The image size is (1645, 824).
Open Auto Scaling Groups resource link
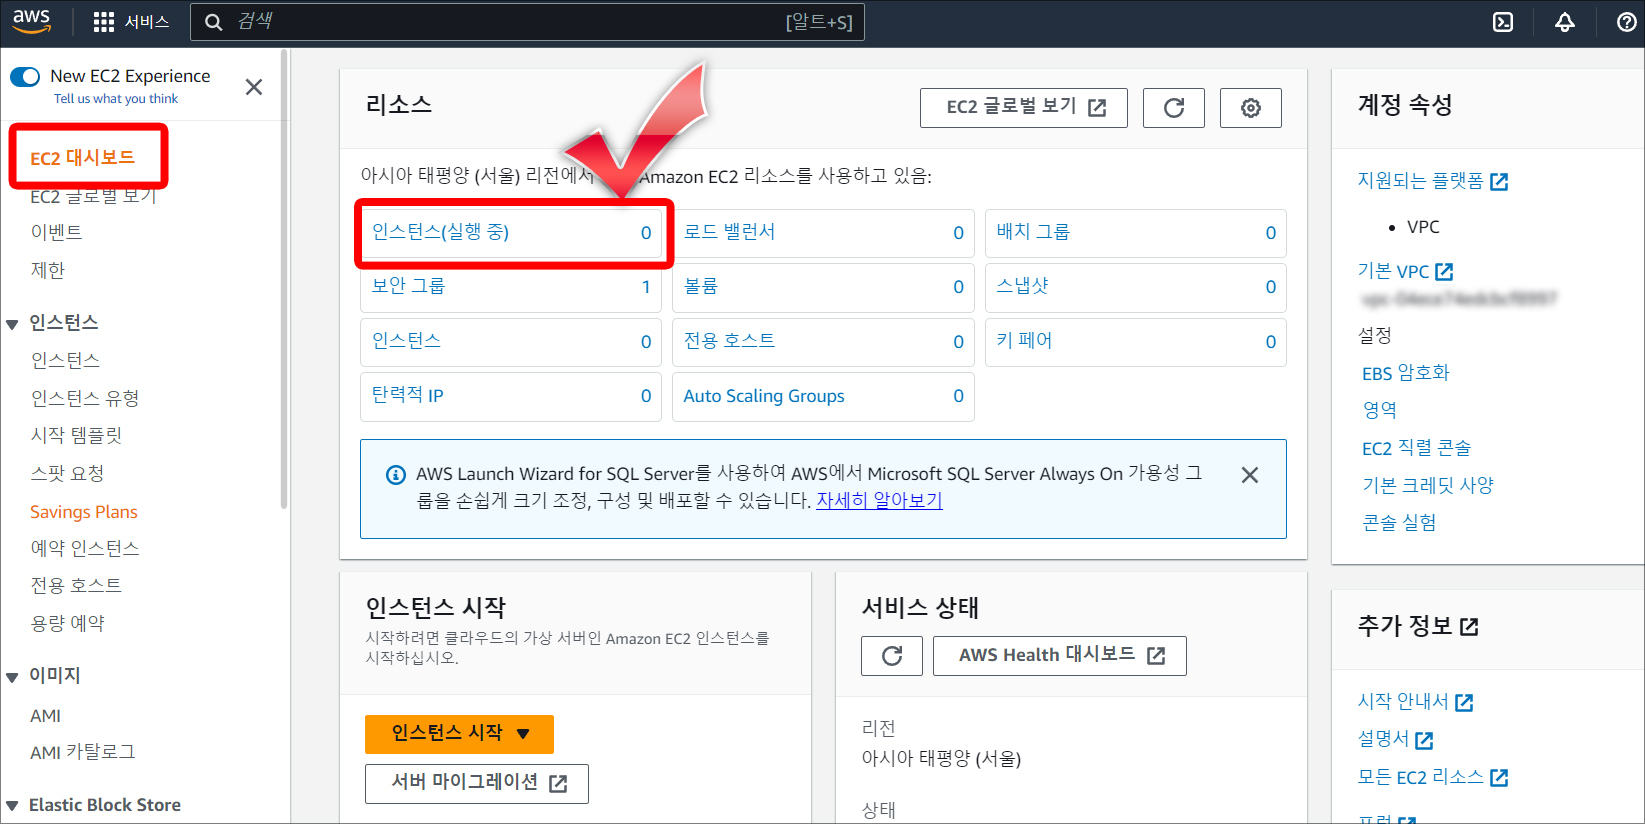764,396
